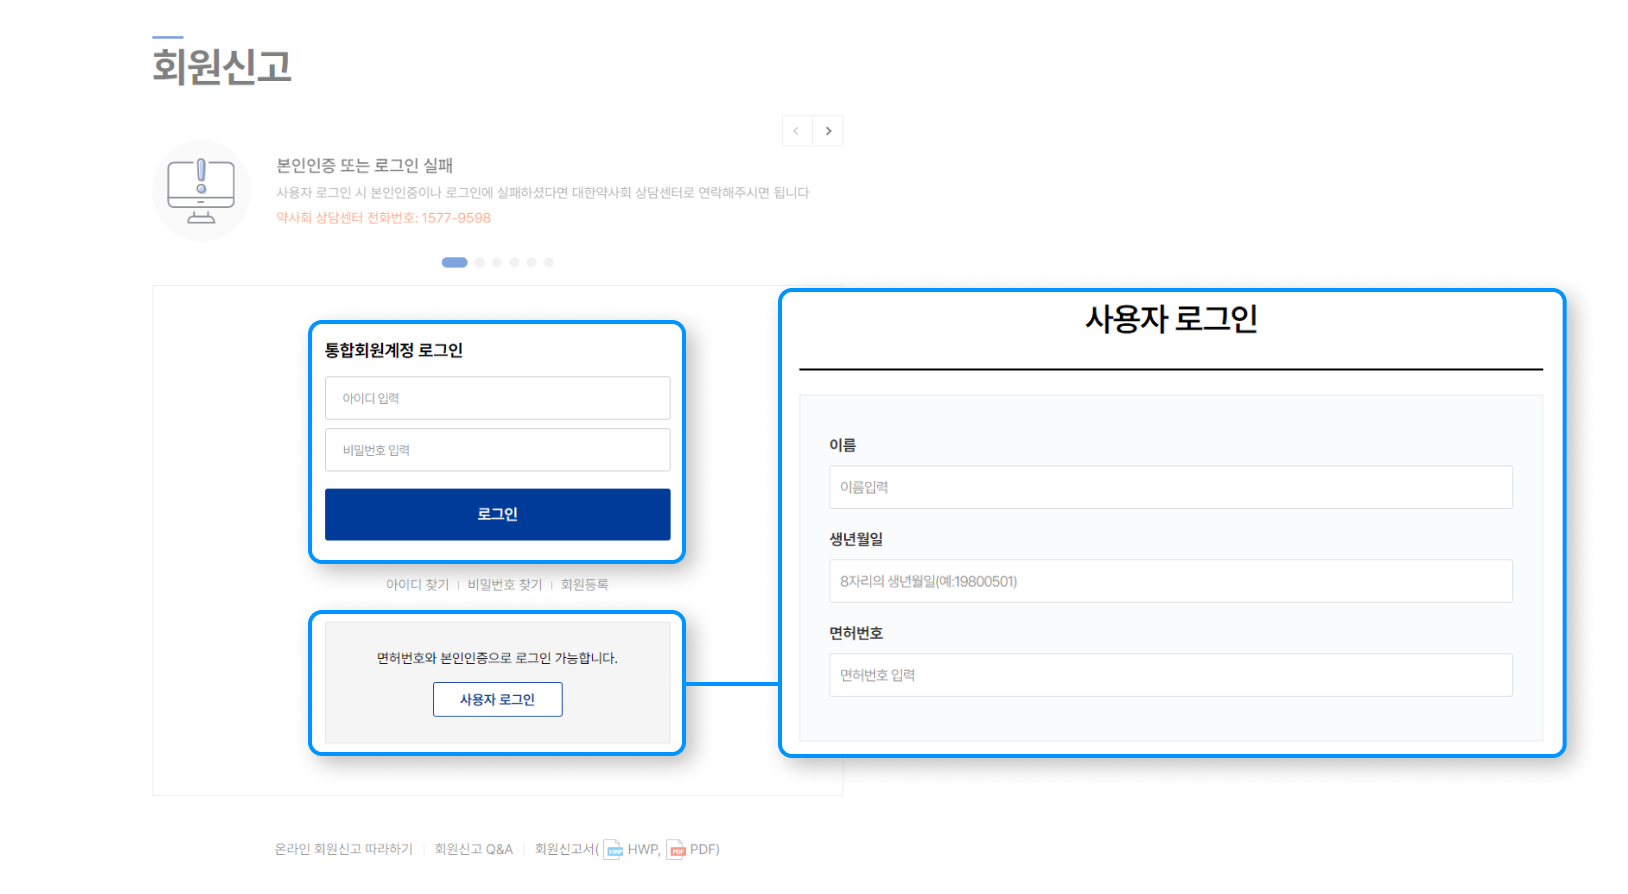This screenshot has height=894, width=1628.
Task: Open the 비밀번호 찾기 link
Action: [x=504, y=585]
